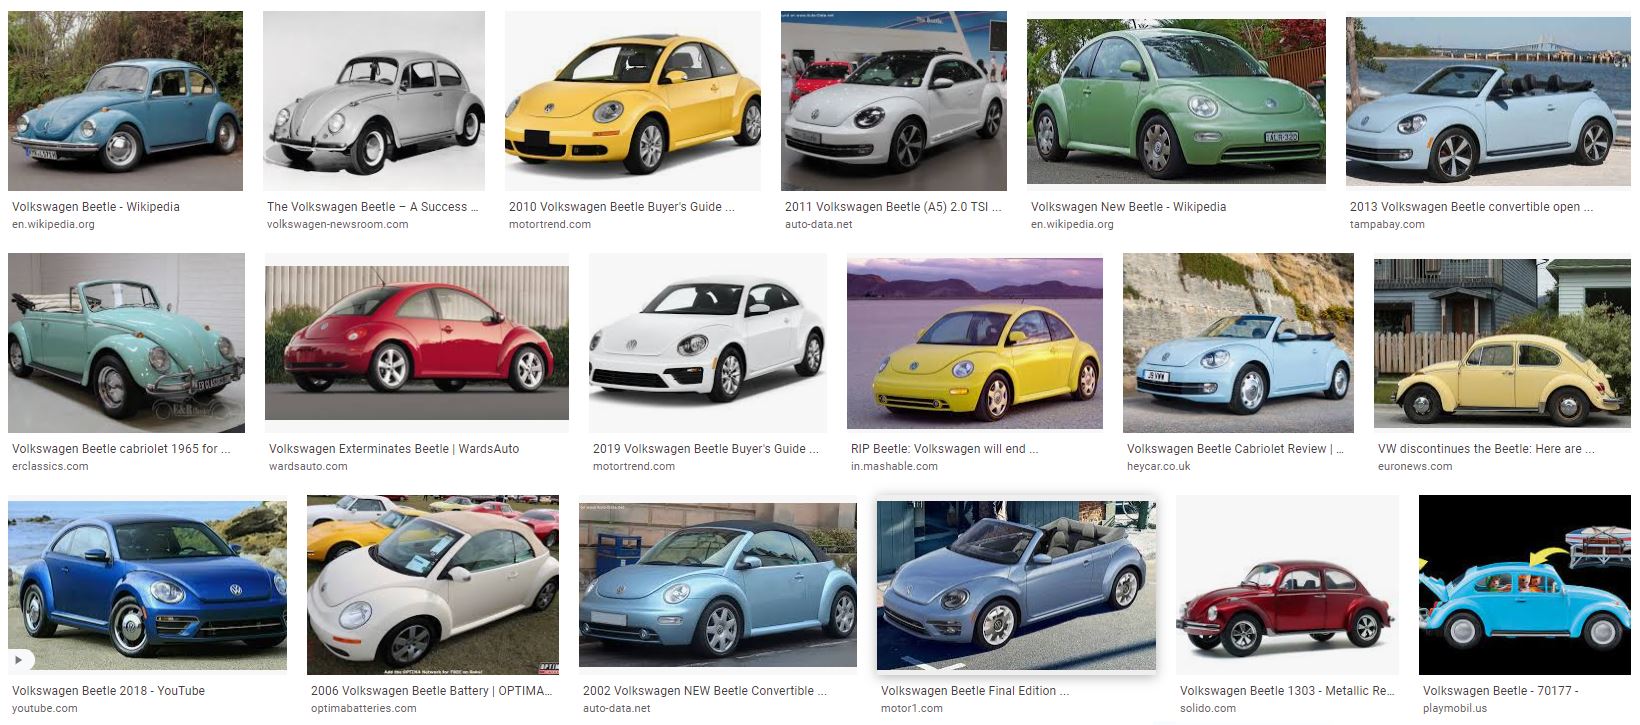Click 'Volkswagen New Beetle - Wikipedia' link
Viewport: 1640px width, 725px height.
pyautogui.click(x=1128, y=207)
